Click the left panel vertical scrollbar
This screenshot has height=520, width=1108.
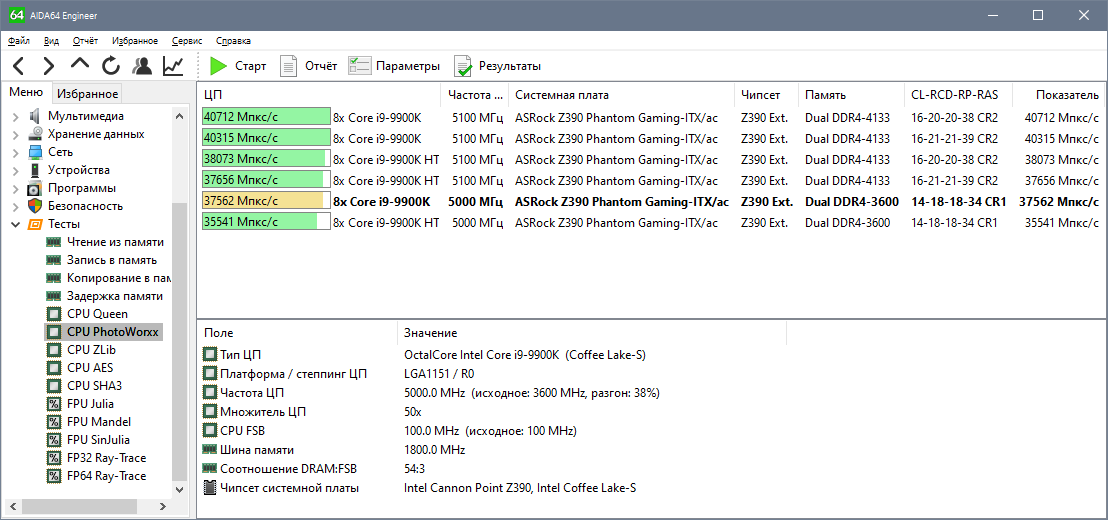pyautogui.click(x=180, y=300)
